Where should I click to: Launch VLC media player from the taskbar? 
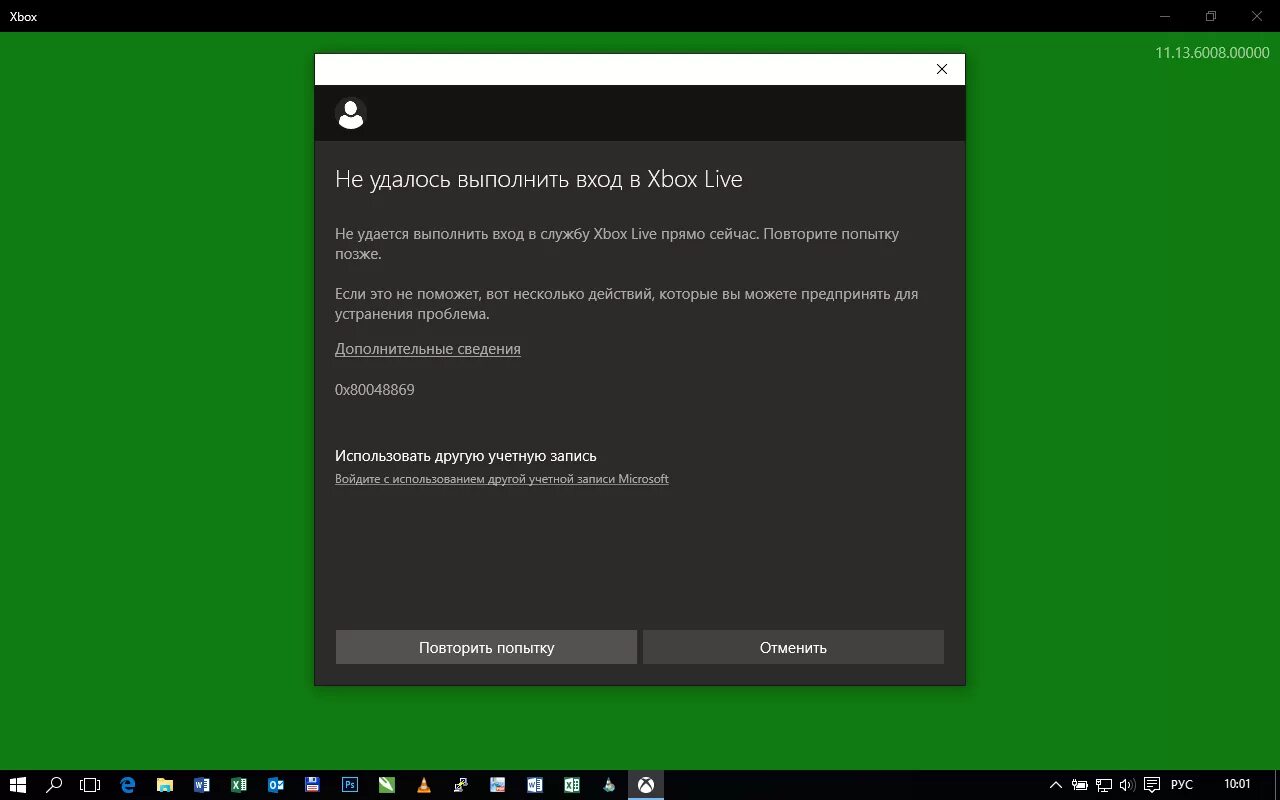click(x=424, y=785)
